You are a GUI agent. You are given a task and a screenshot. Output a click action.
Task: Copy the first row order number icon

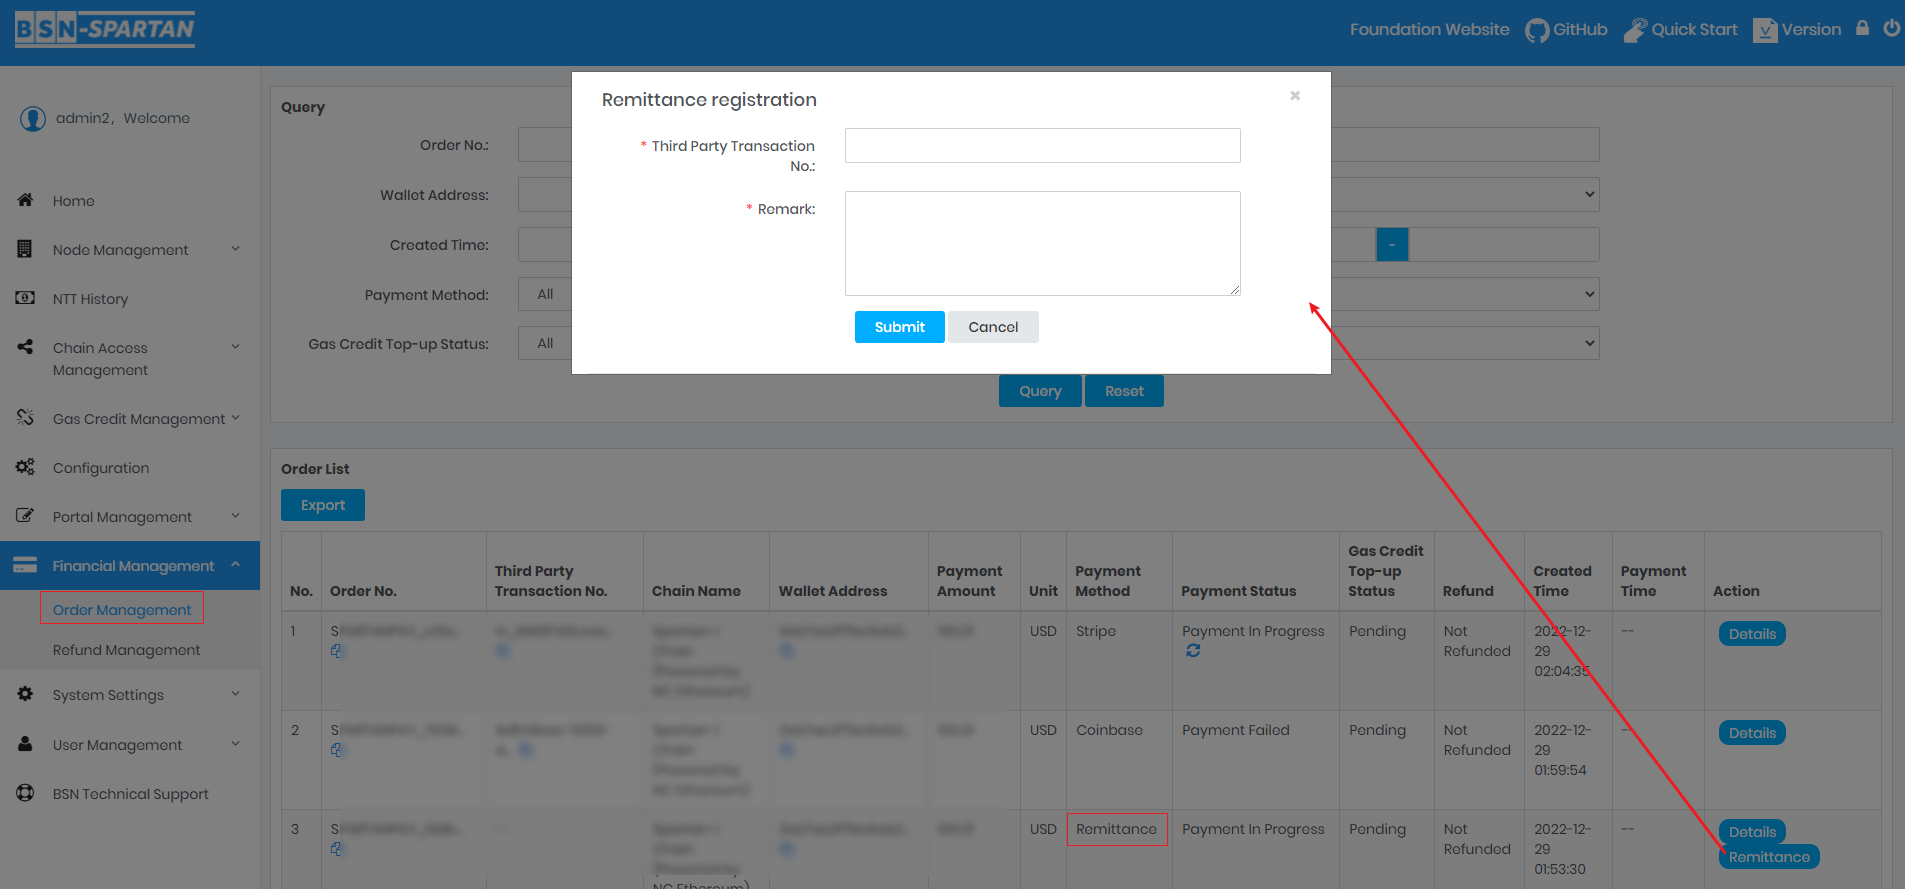pos(337,651)
